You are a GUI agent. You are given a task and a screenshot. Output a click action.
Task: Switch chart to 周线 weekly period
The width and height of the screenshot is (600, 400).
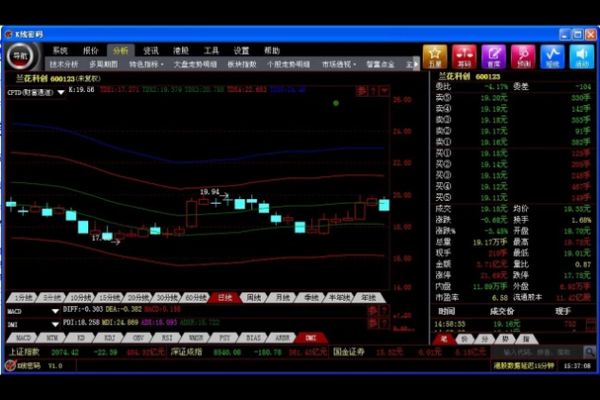pyautogui.click(x=254, y=297)
